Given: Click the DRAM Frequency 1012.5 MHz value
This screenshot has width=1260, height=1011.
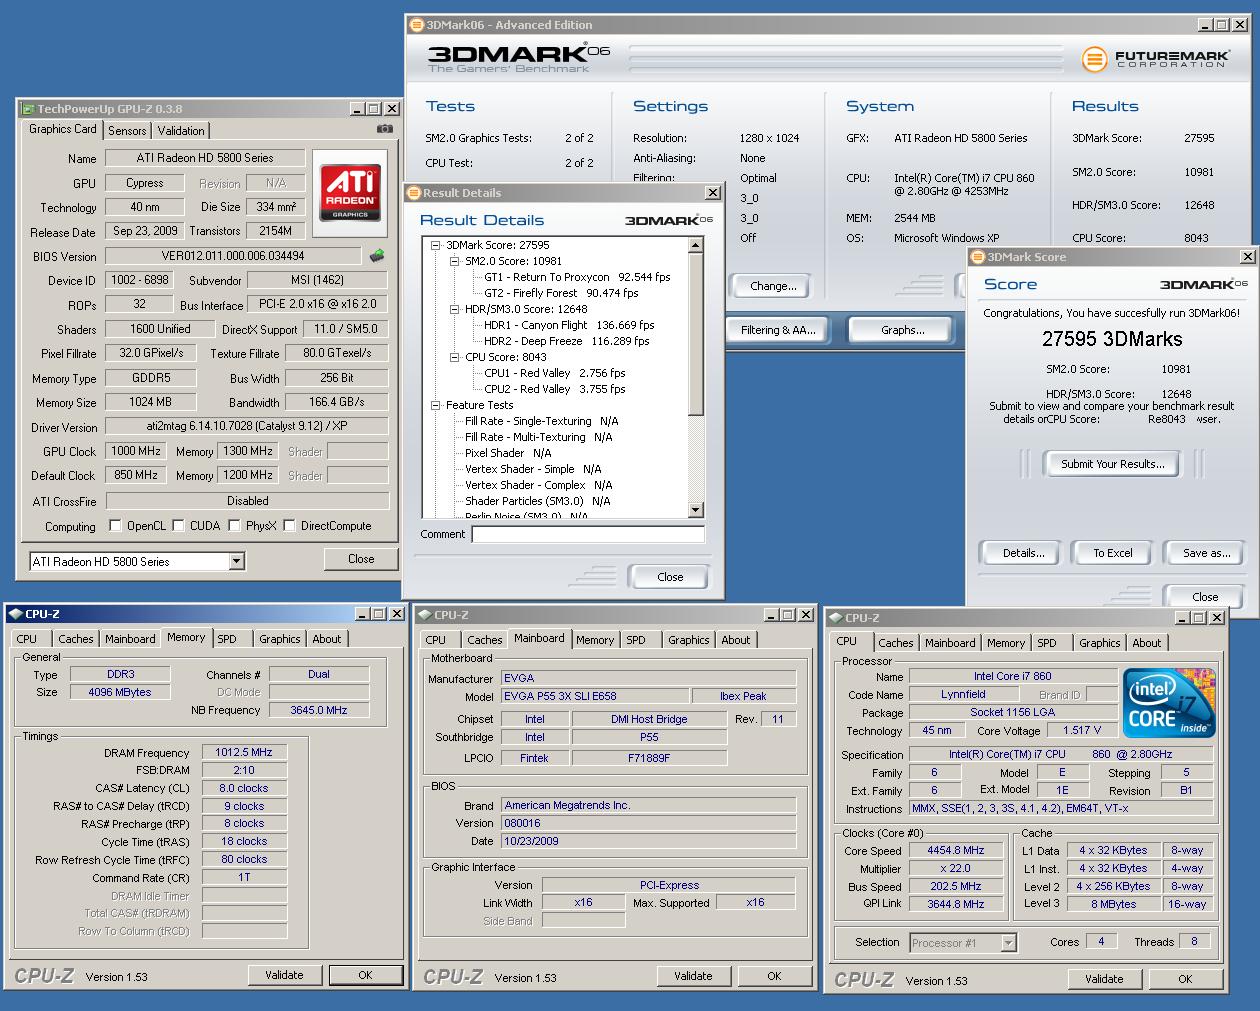Looking at the screenshot, I should [244, 752].
